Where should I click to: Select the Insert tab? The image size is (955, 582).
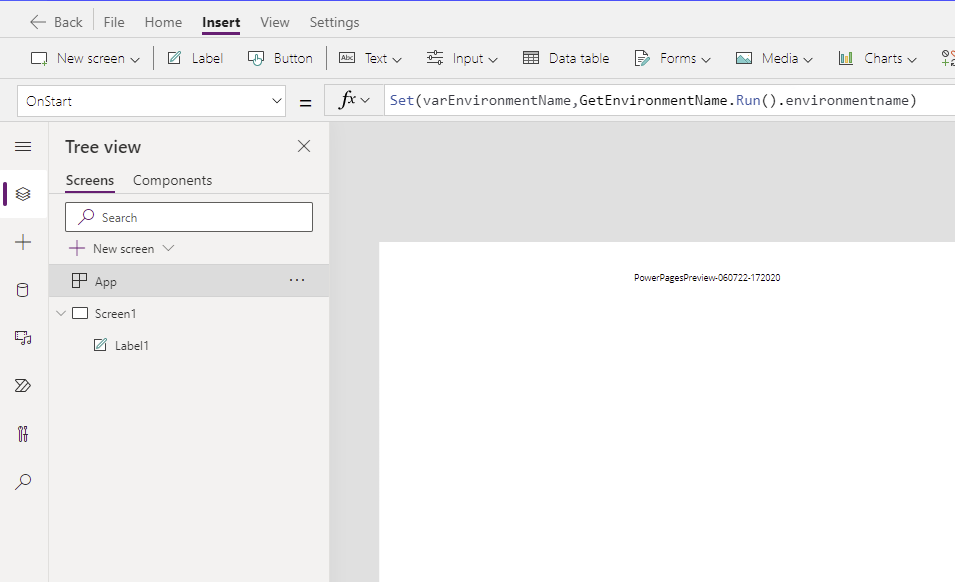[x=221, y=23]
